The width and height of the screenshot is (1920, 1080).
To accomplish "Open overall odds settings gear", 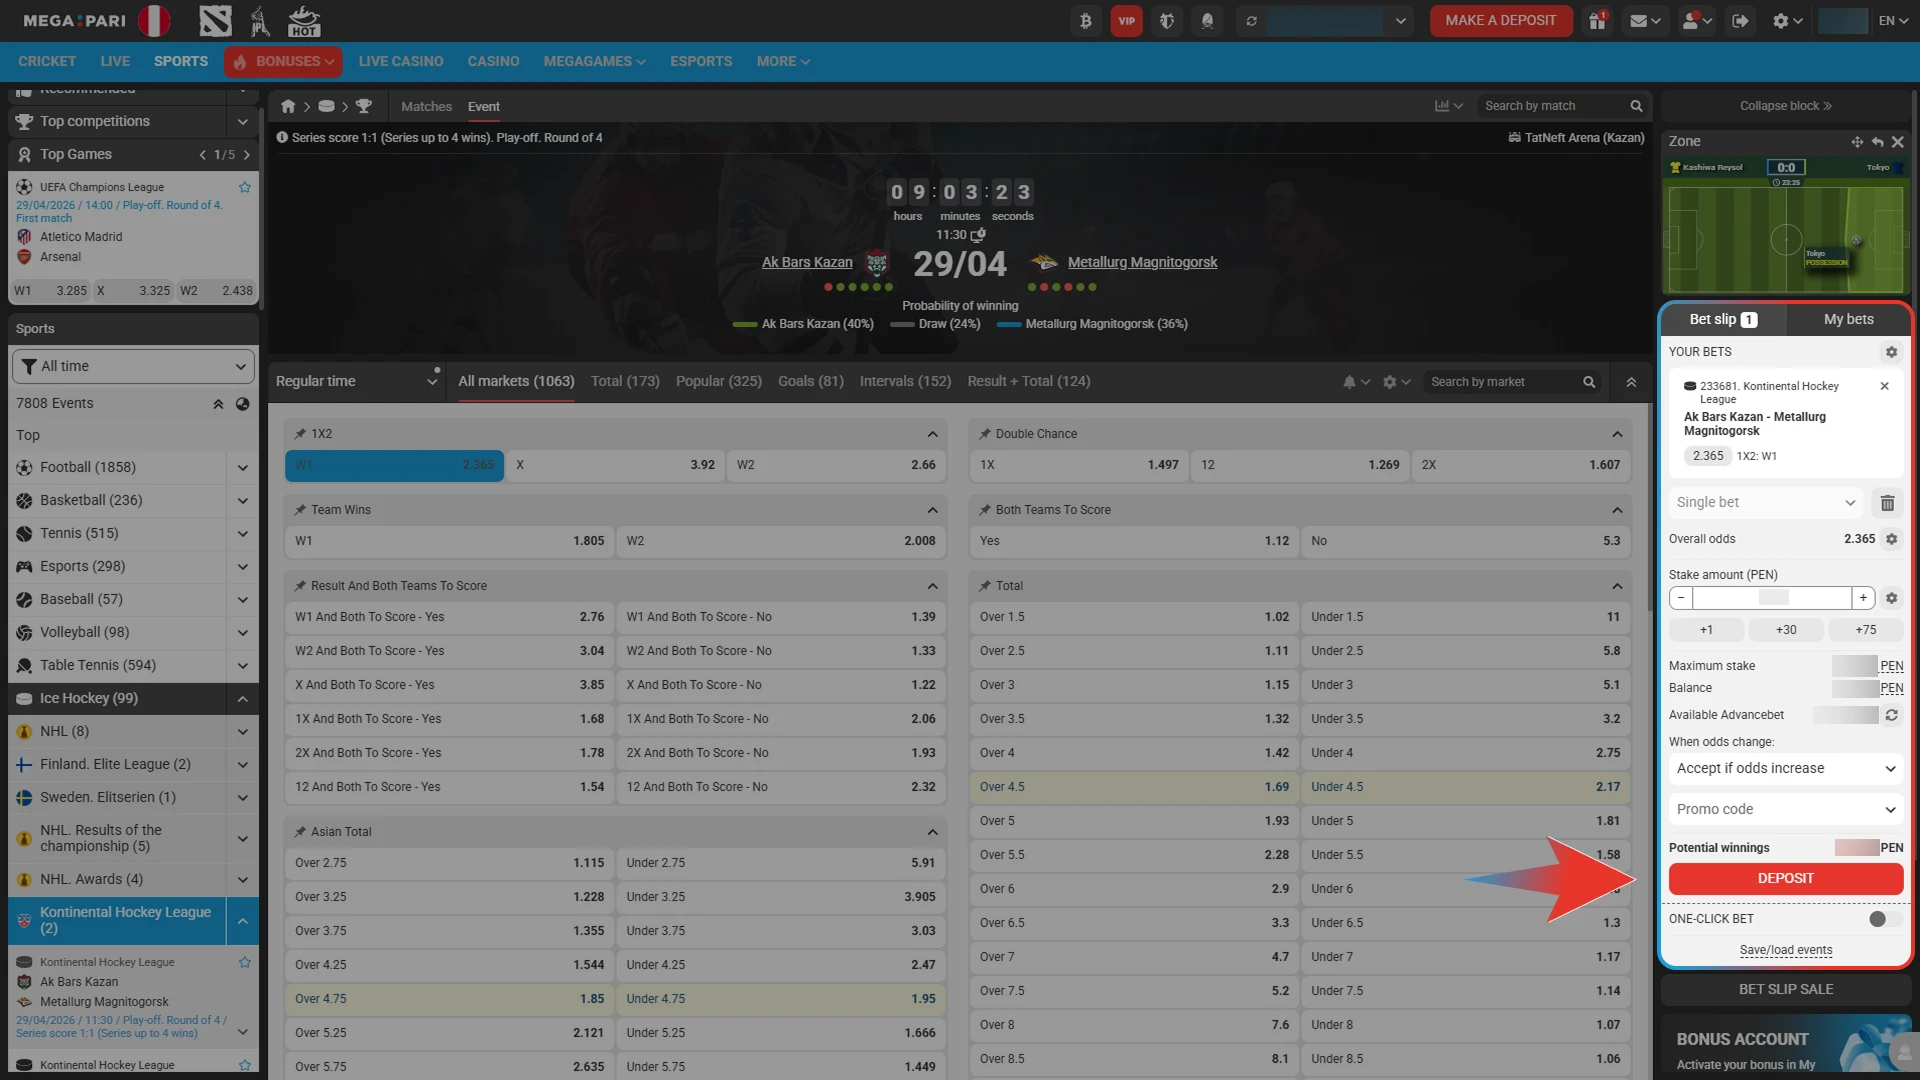I will click(1891, 539).
